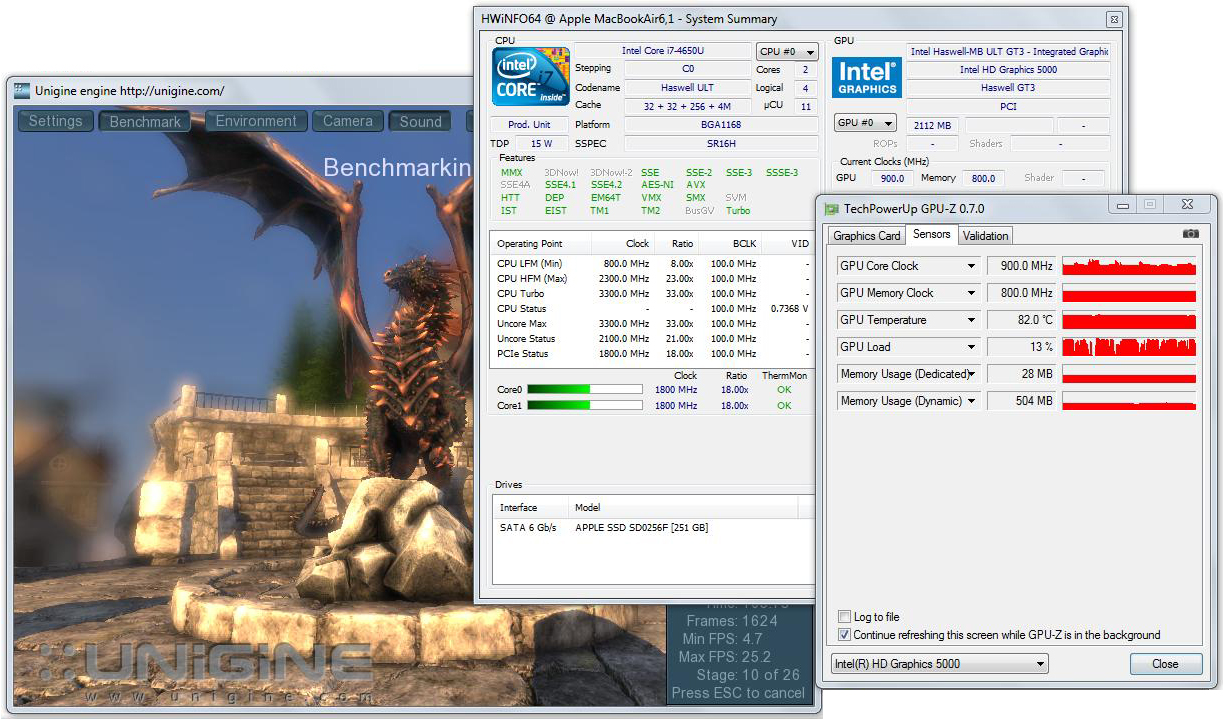Click the Unigine engine window icon
1223x726 pixels.
tap(22, 91)
